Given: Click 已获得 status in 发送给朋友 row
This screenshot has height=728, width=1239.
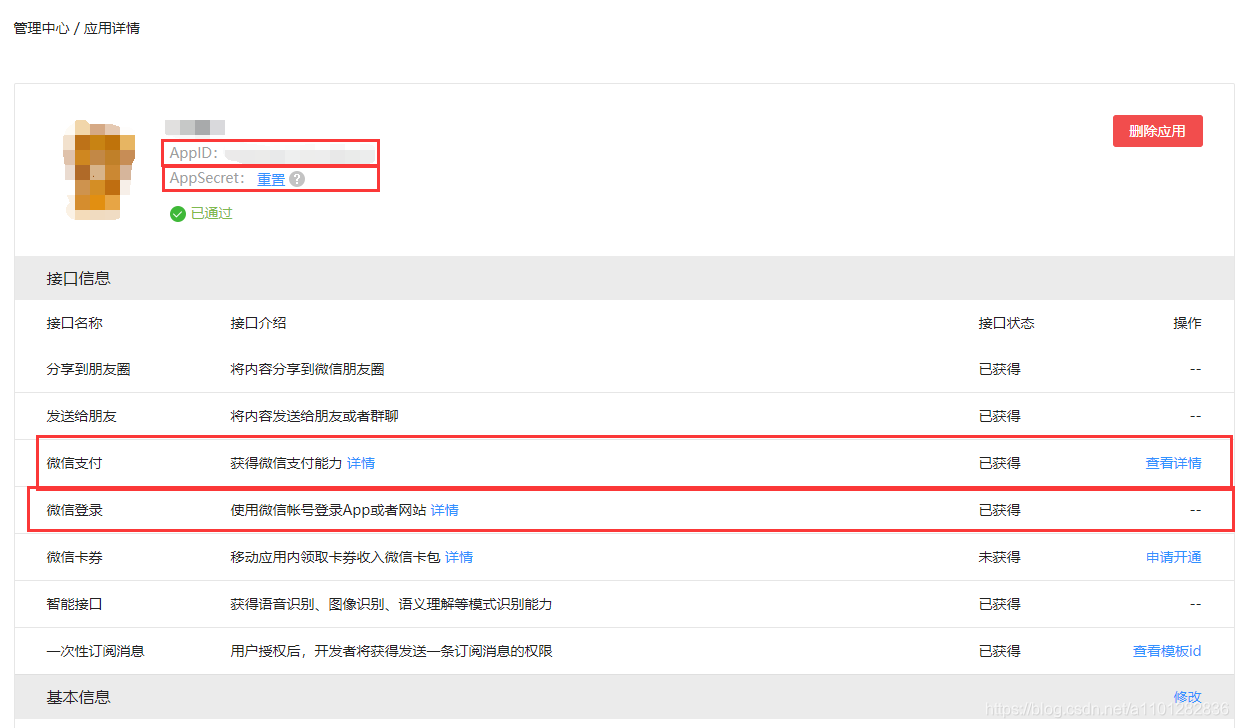Looking at the screenshot, I should click(999, 416).
